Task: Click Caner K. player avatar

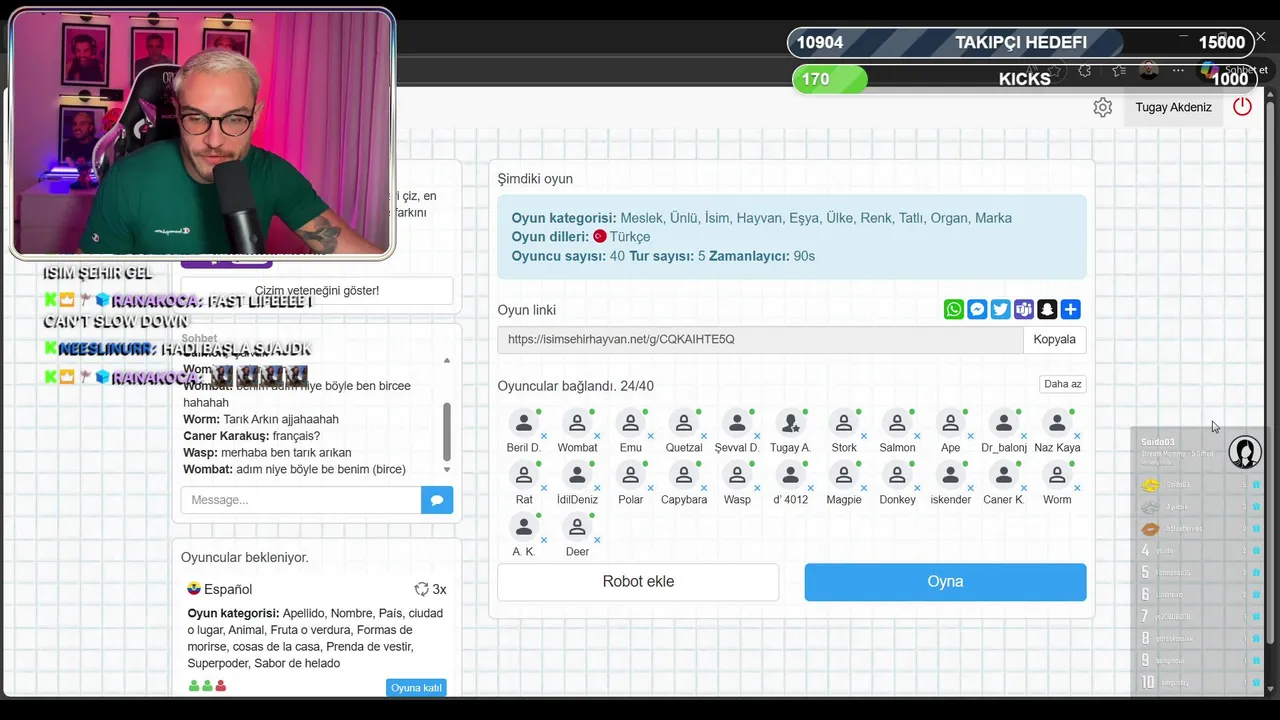Action: 1004,476
